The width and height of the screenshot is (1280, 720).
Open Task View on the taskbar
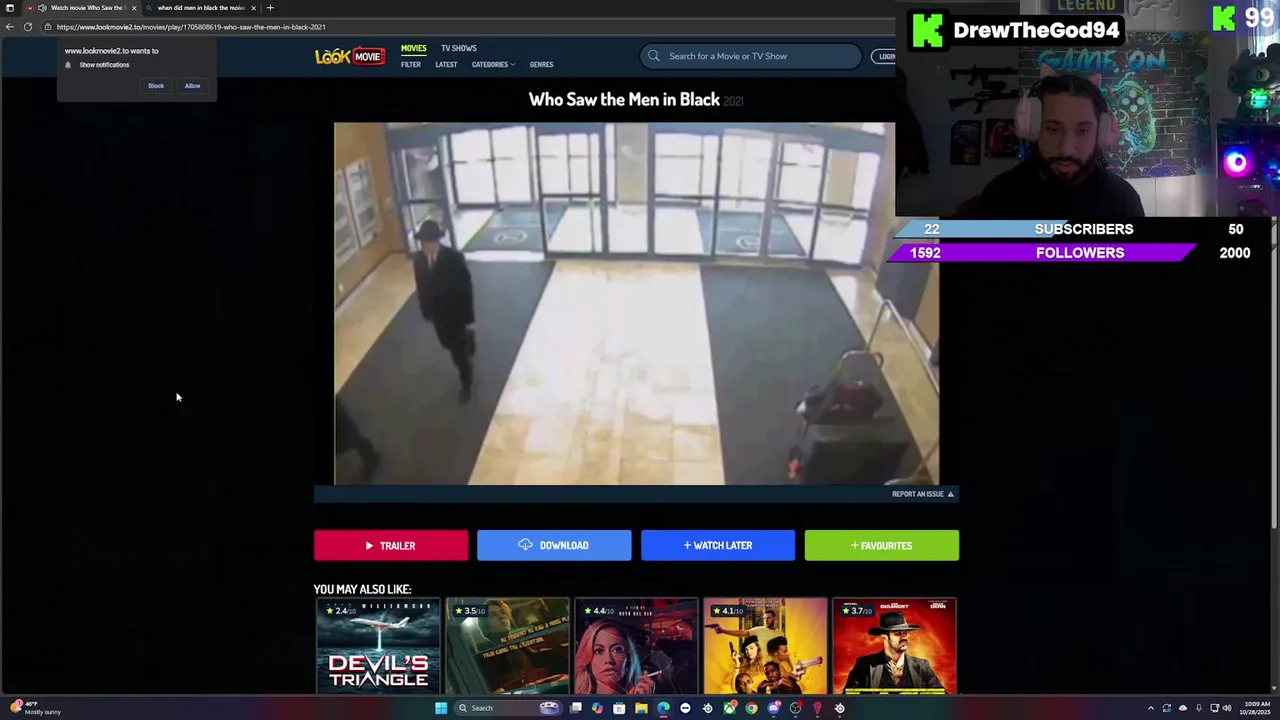coord(576,708)
